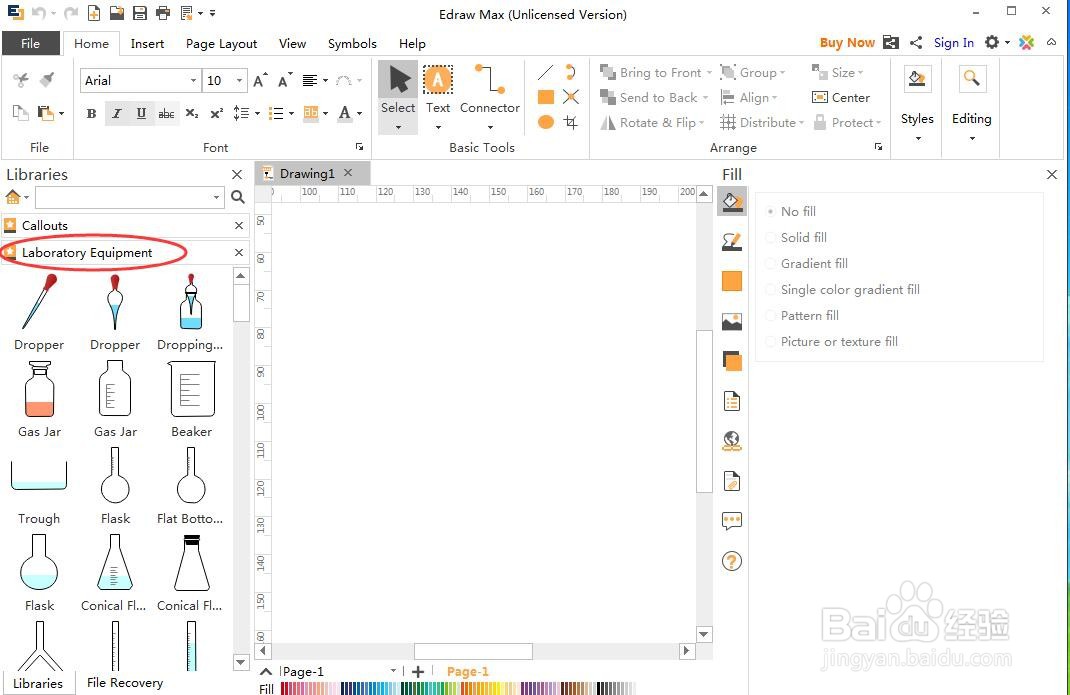
Task: Pick the arc drawing tool
Action: point(570,72)
